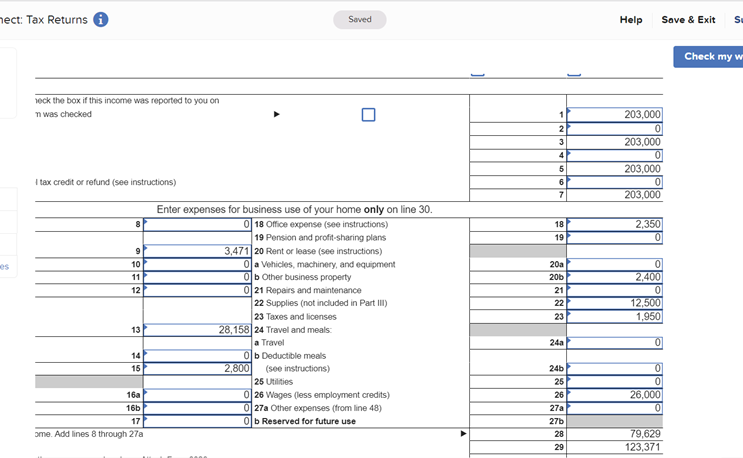Edit the line 17 input field
The height and width of the screenshot is (458, 743).
[x=197, y=421]
